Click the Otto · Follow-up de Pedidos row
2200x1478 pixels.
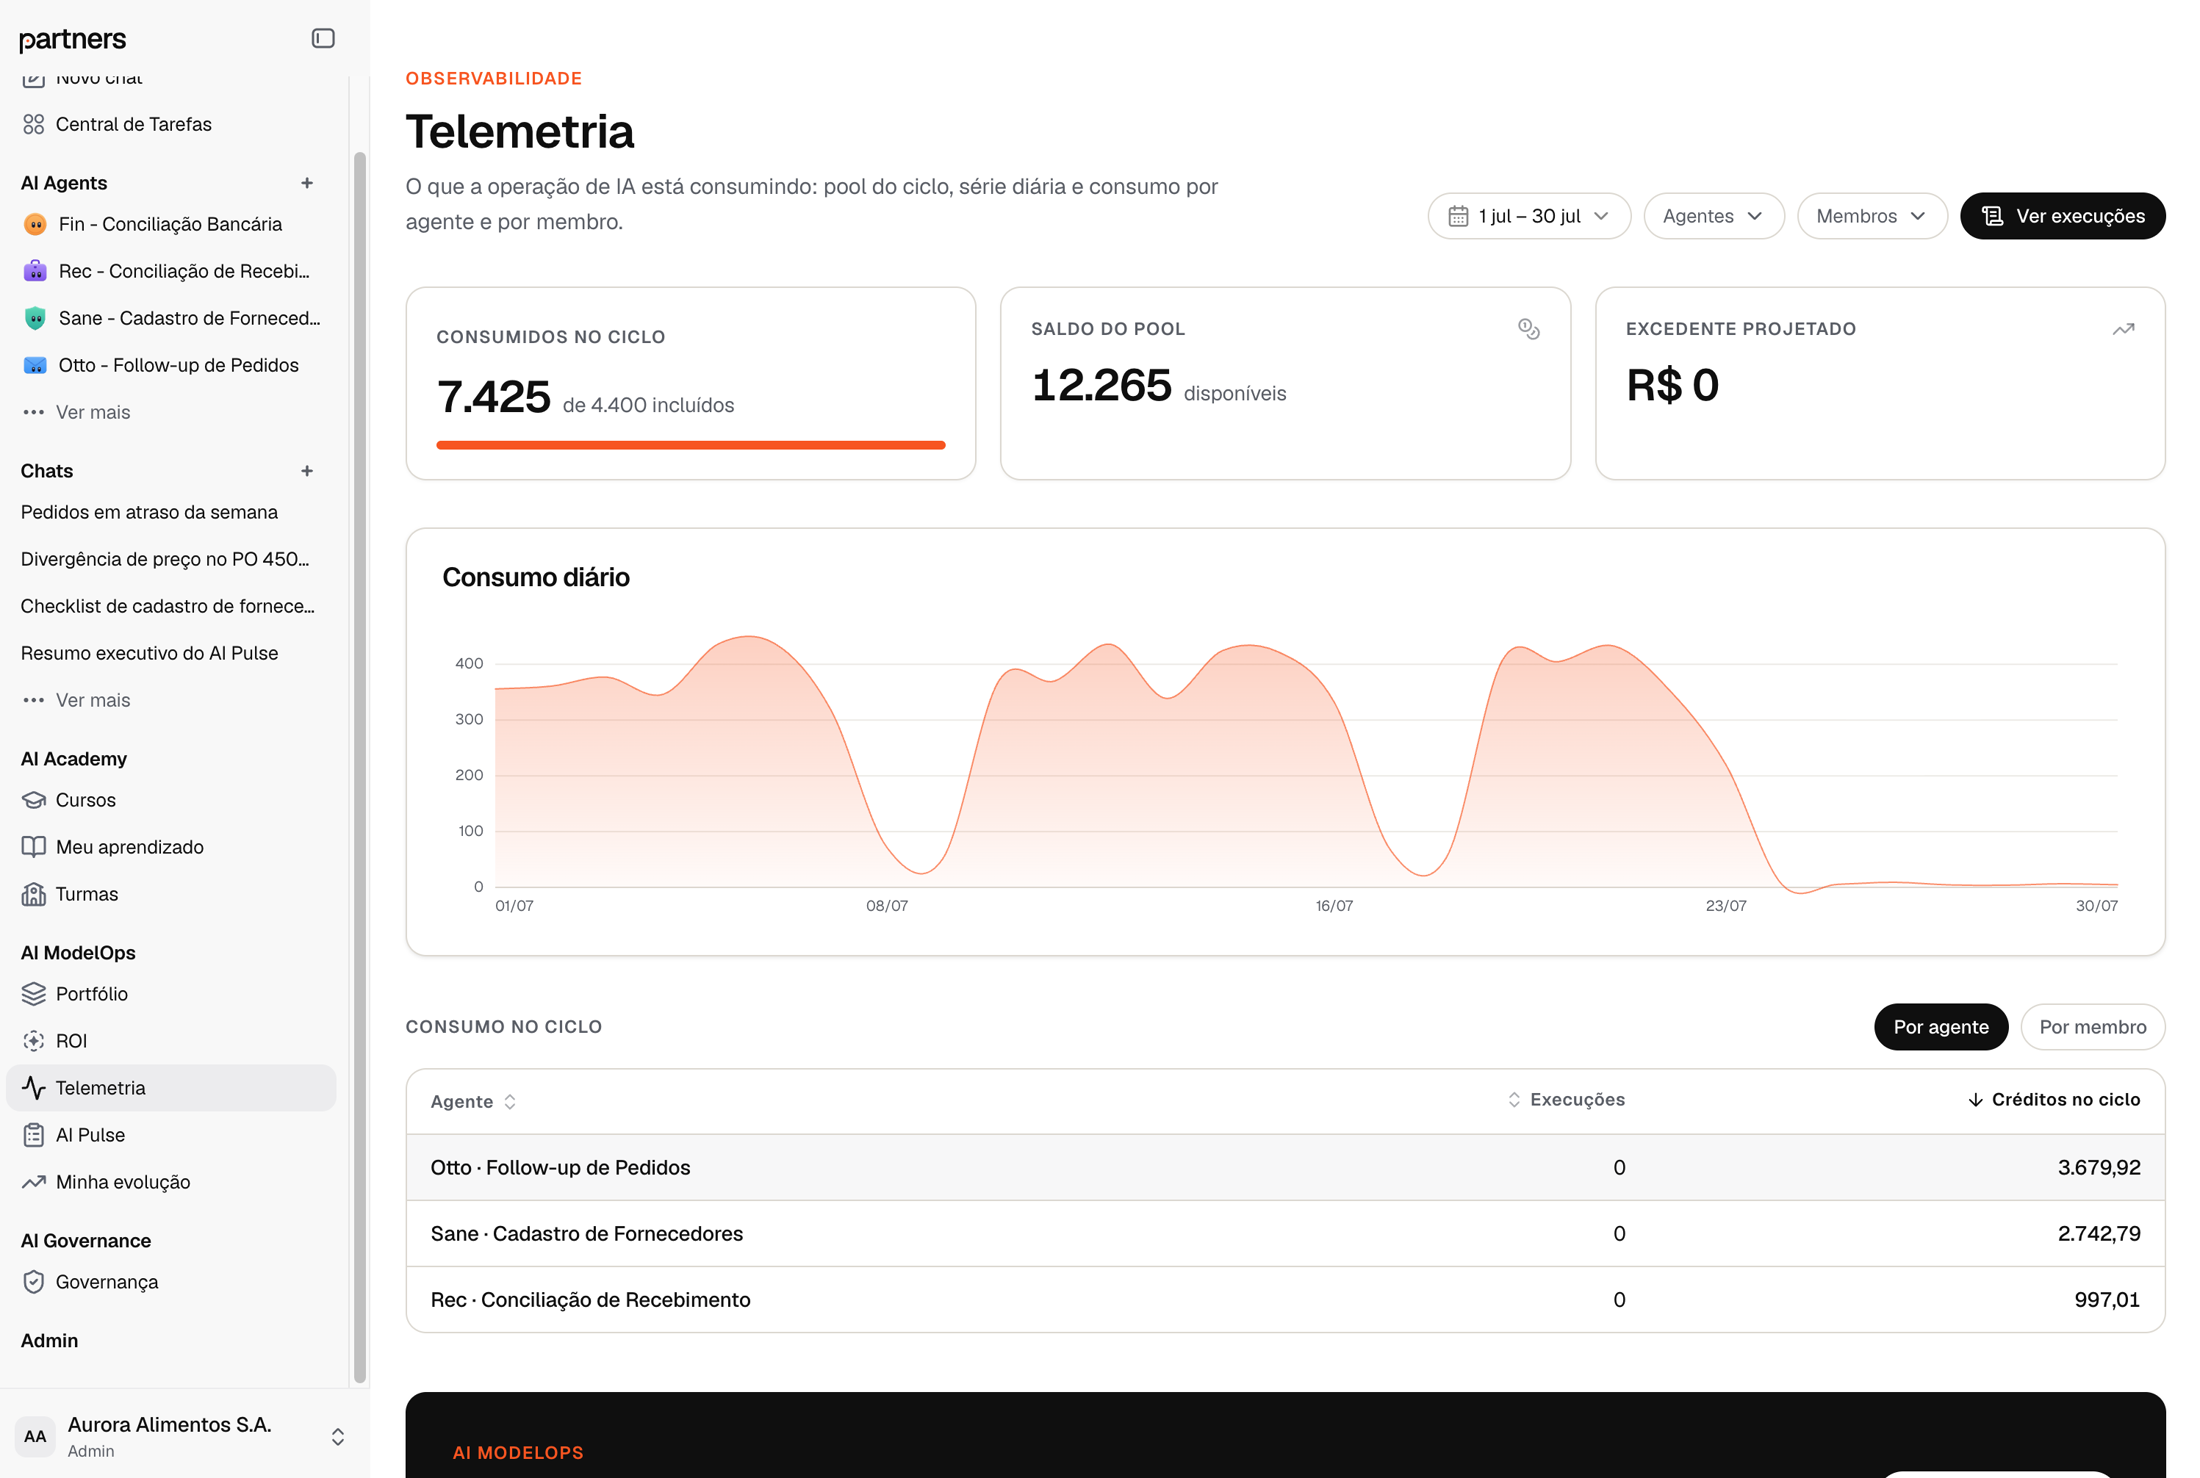coord(1285,1167)
